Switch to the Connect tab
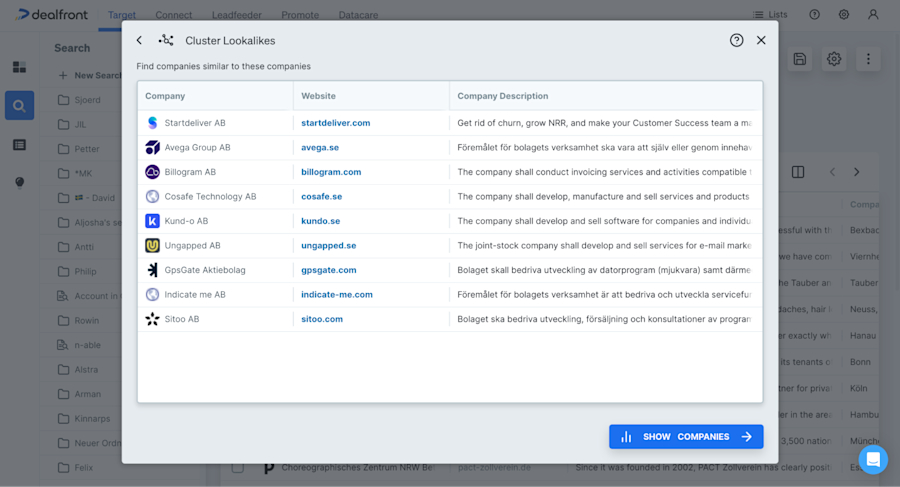Image resolution: width=900 pixels, height=487 pixels. (173, 16)
